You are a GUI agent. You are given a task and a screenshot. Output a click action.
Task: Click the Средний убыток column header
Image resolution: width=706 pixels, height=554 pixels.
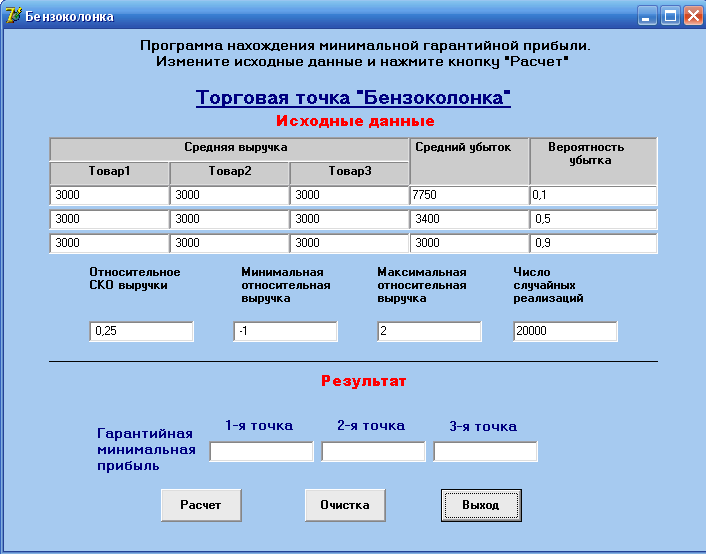point(469,161)
